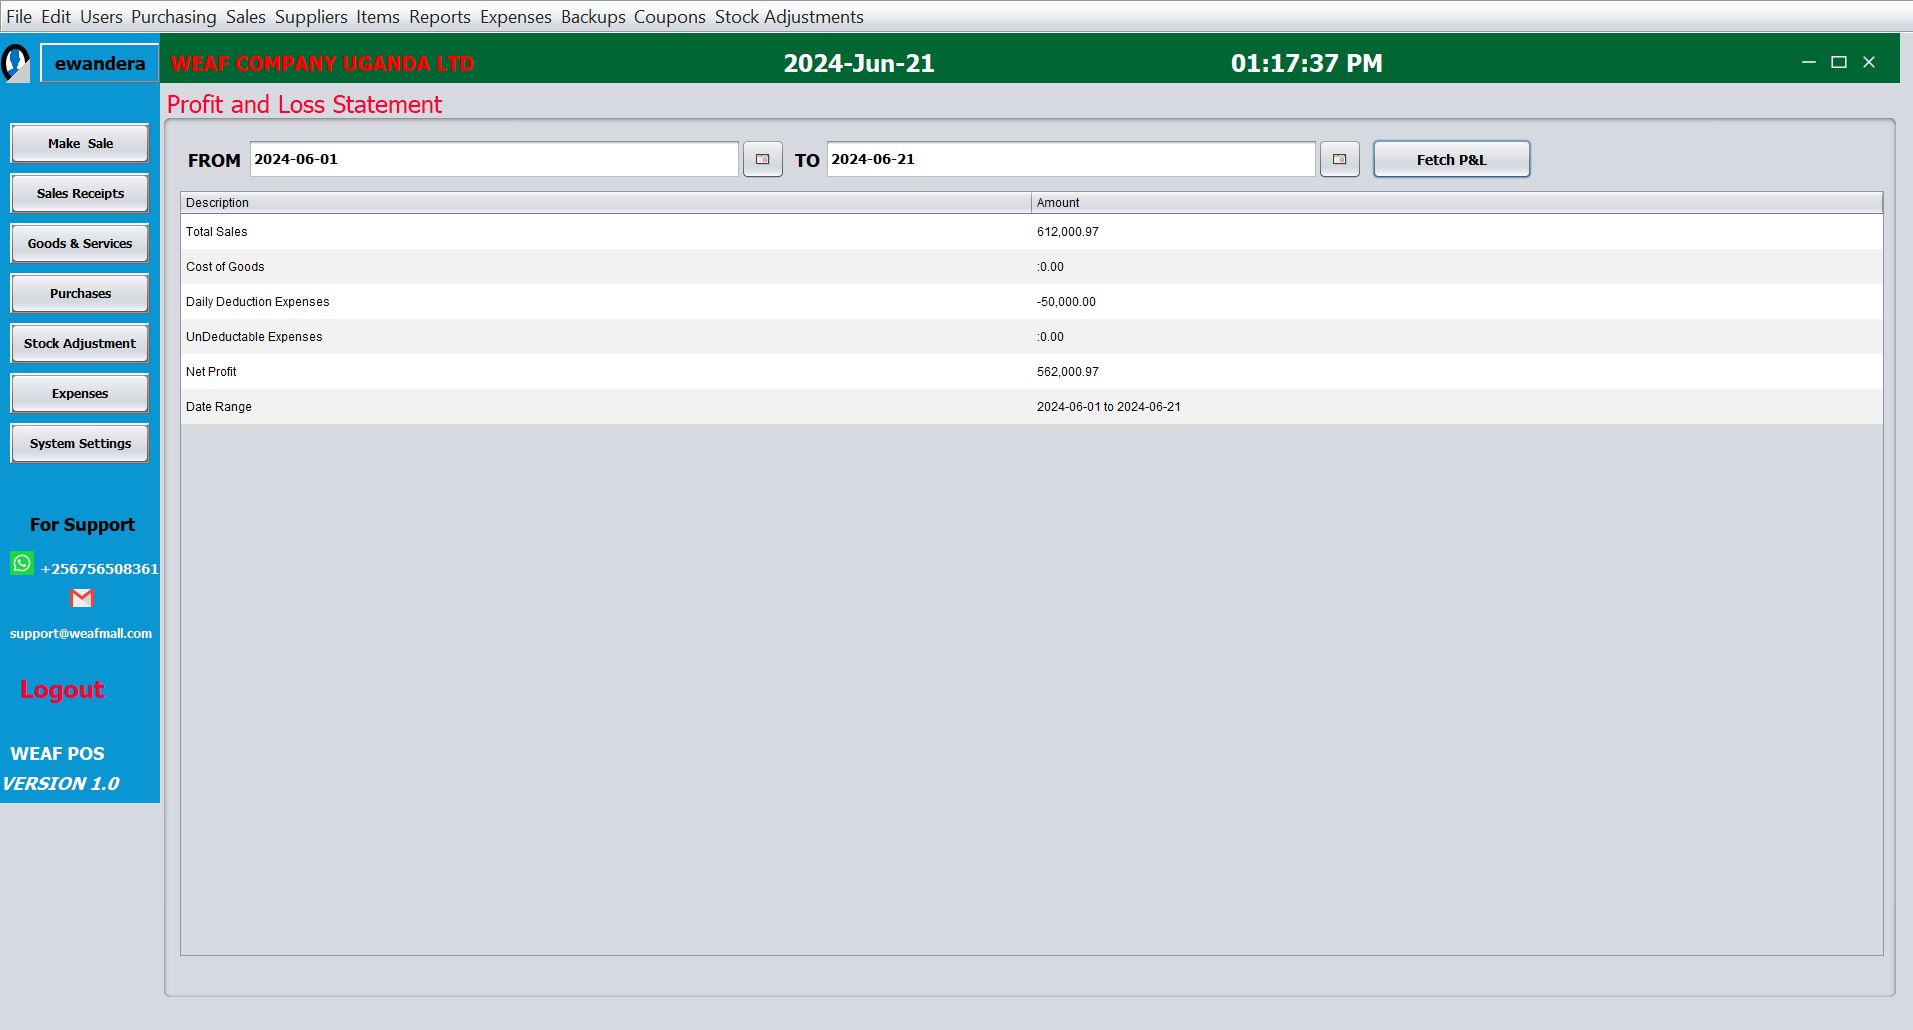Select the UnDeductable Expenses row
Image resolution: width=1913 pixels, height=1030 pixels.
click(x=1031, y=336)
